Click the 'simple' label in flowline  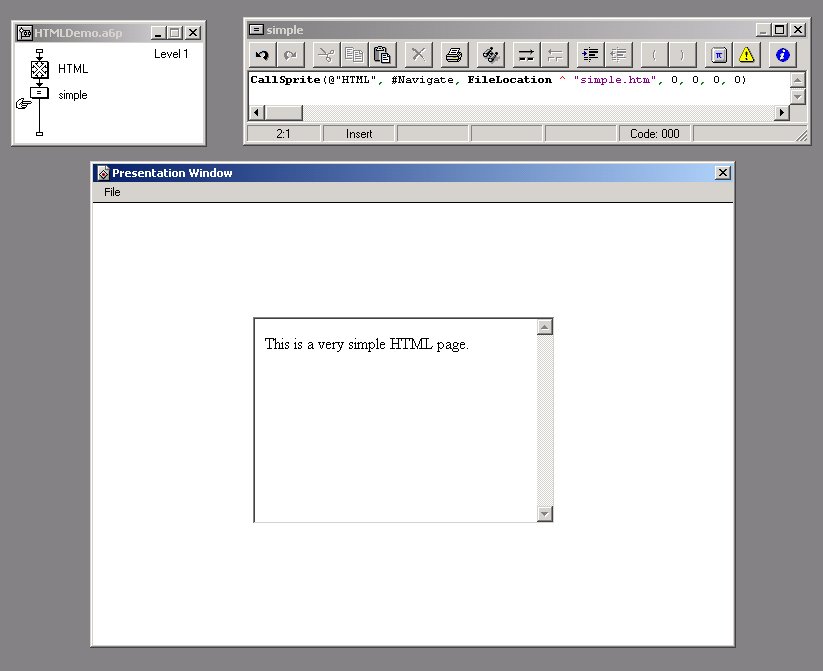click(x=73, y=95)
